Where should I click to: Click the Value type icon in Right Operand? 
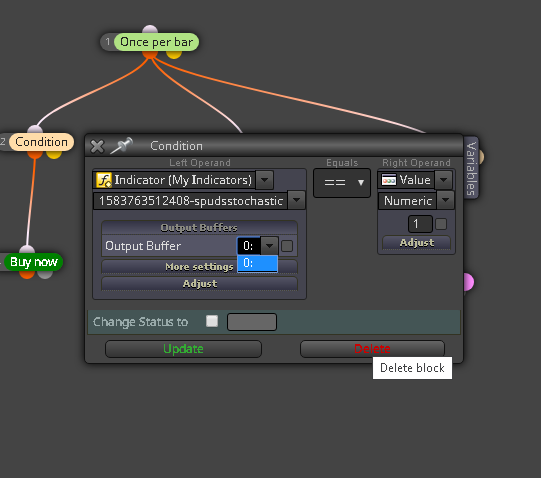point(389,180)
